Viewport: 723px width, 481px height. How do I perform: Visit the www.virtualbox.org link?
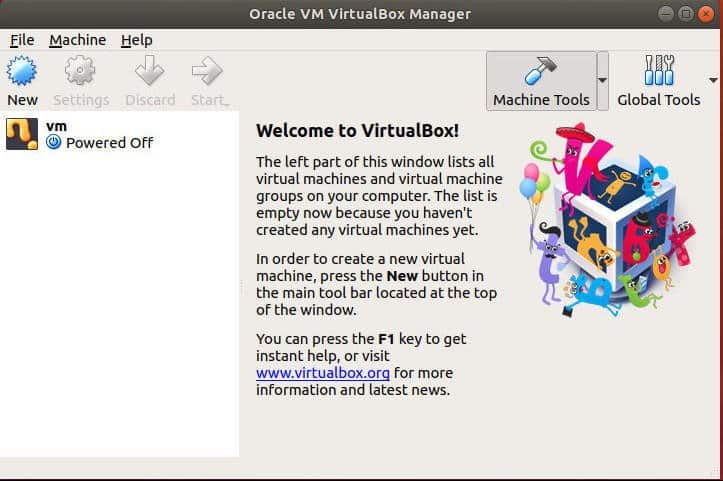click(323, 373)
